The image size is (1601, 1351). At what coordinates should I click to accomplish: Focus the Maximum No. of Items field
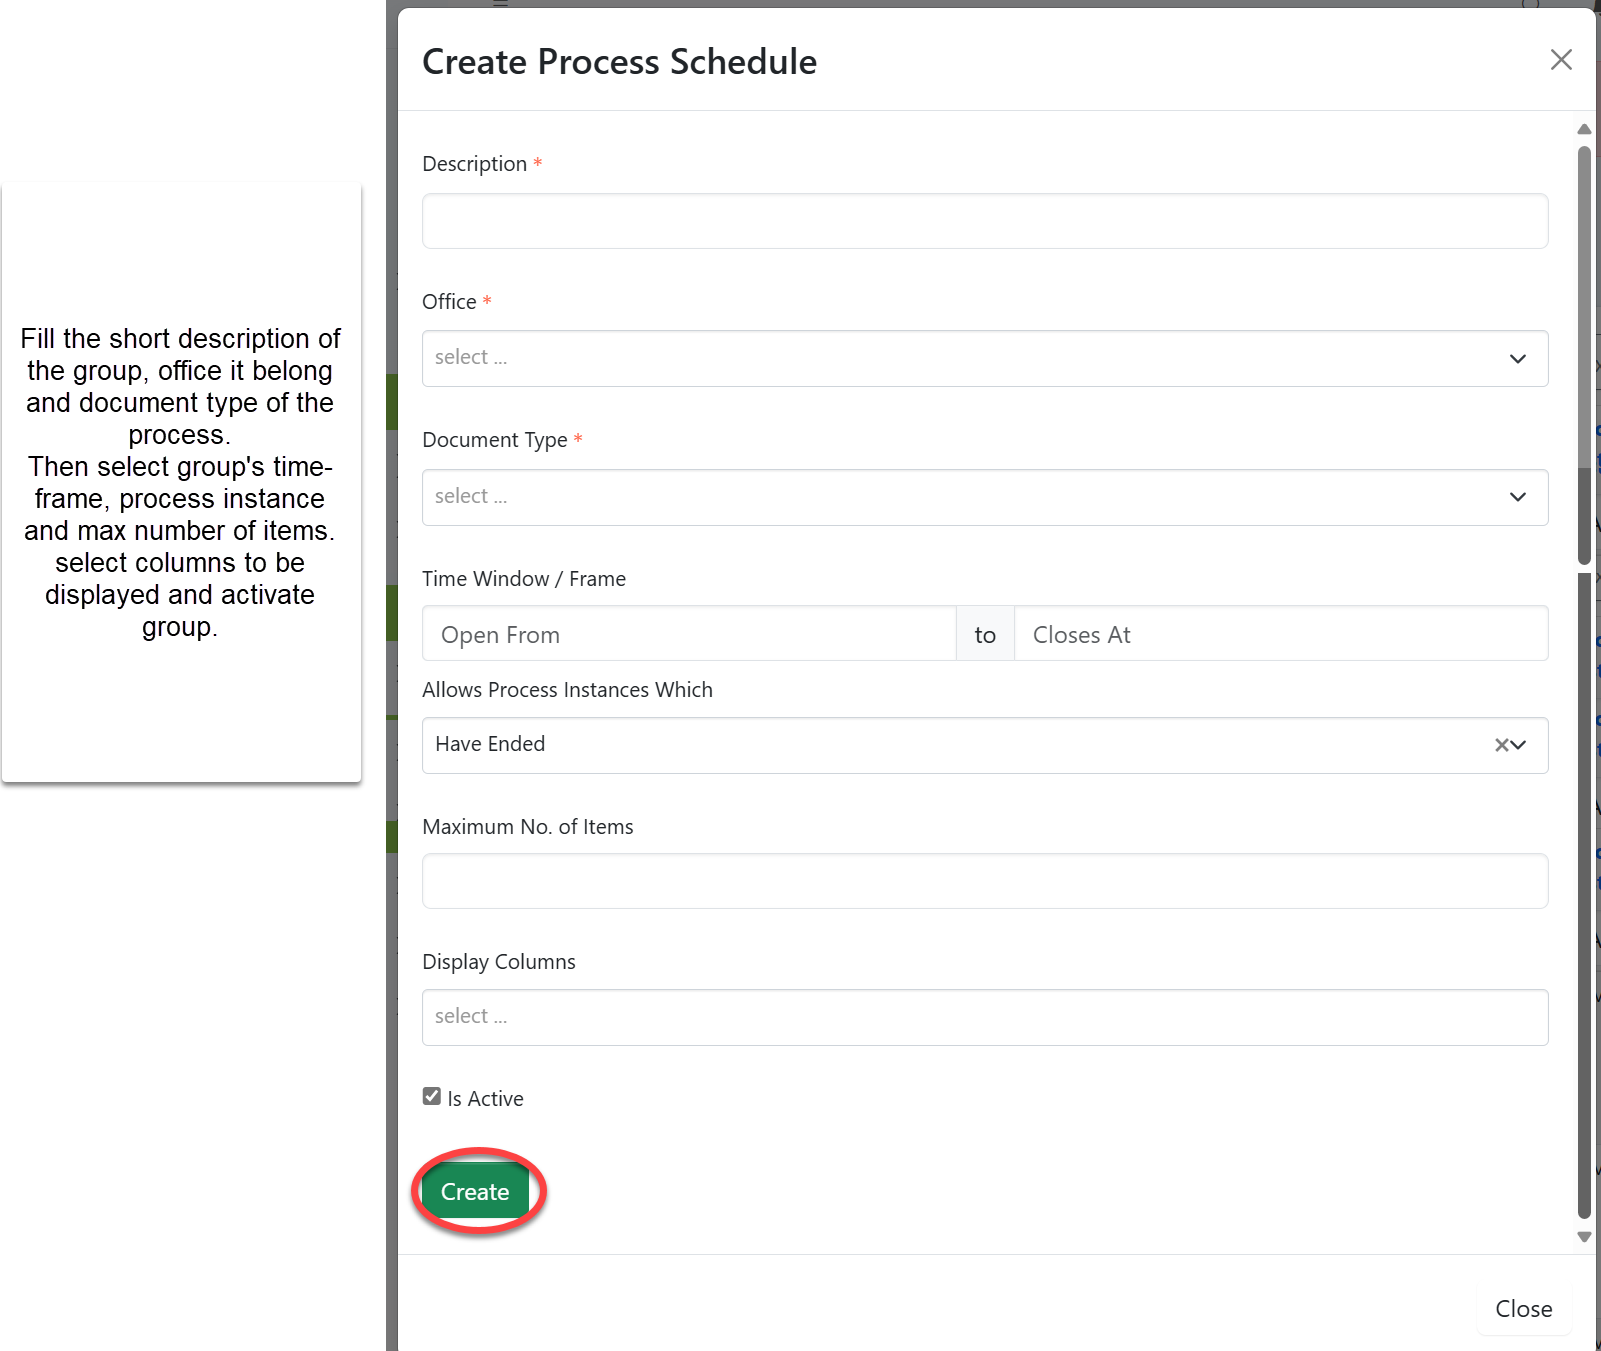coord(984,881)
